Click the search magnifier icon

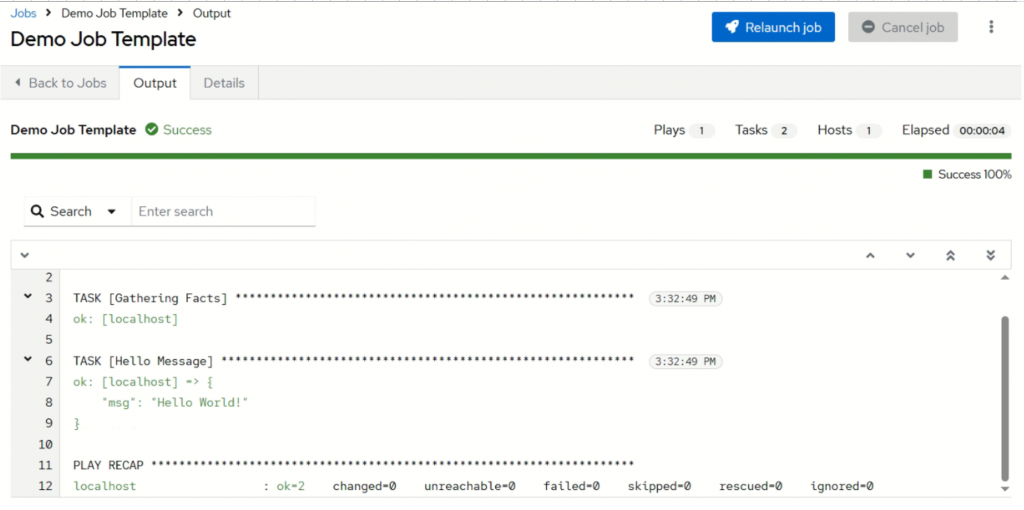coord(37,212)
